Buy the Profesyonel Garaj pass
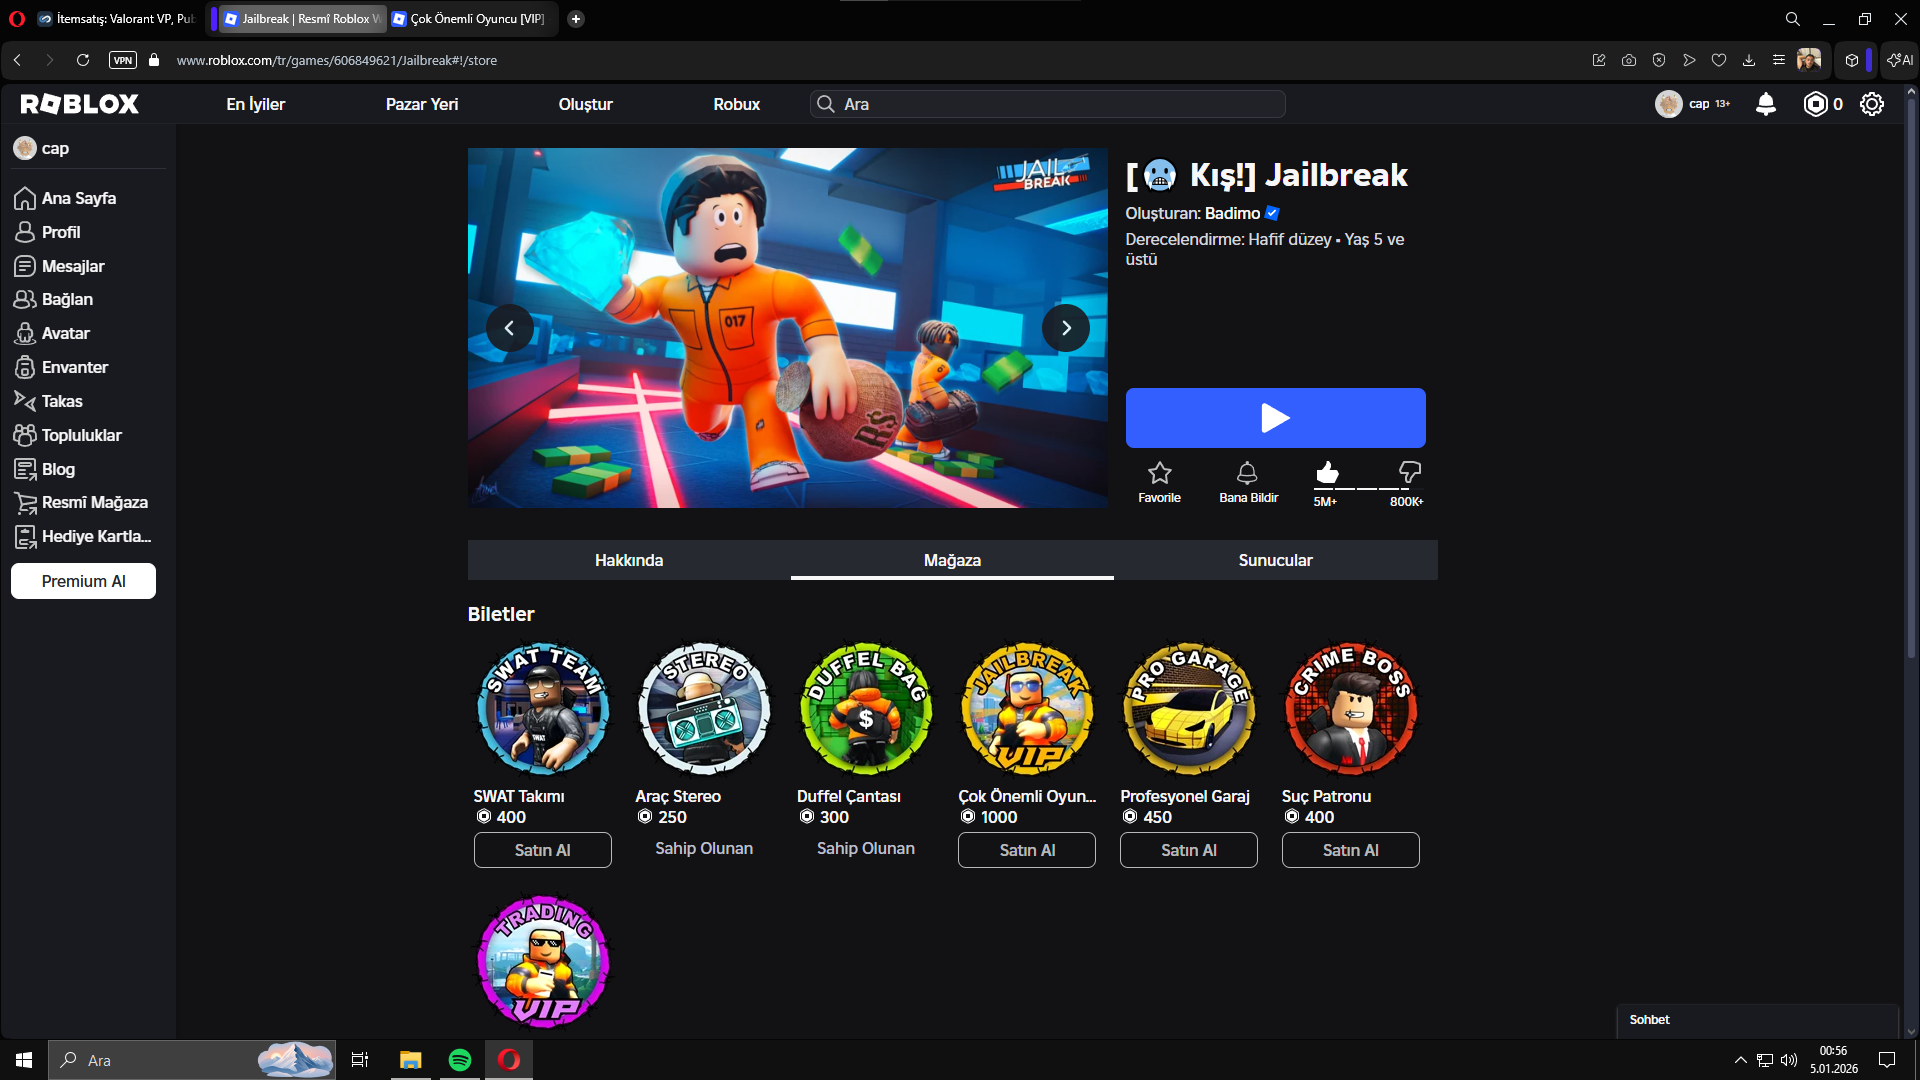The height and width of the screenshot is (1080, 1920). 1189,850
